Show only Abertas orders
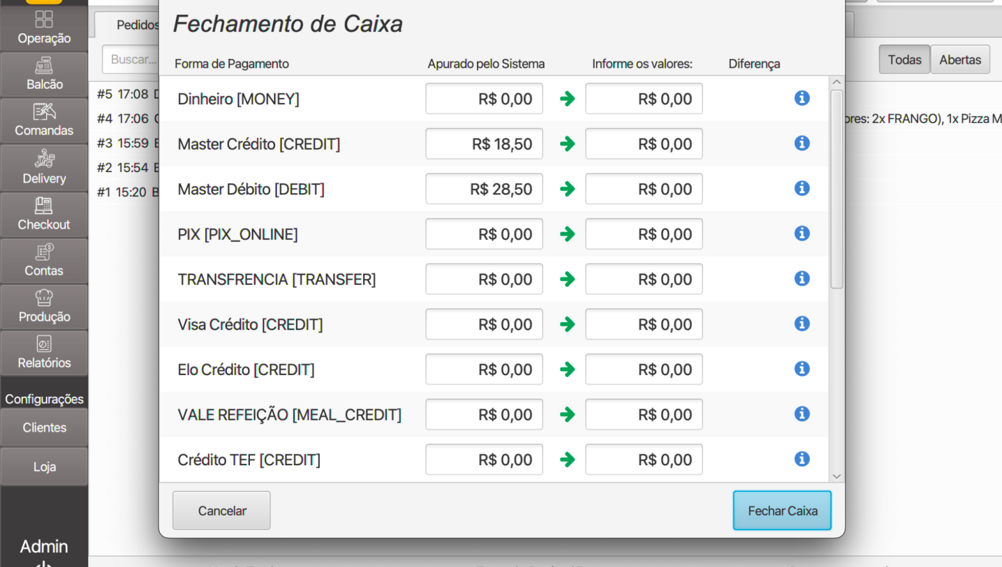The image size is (1002, 567). tap(960, 60)
